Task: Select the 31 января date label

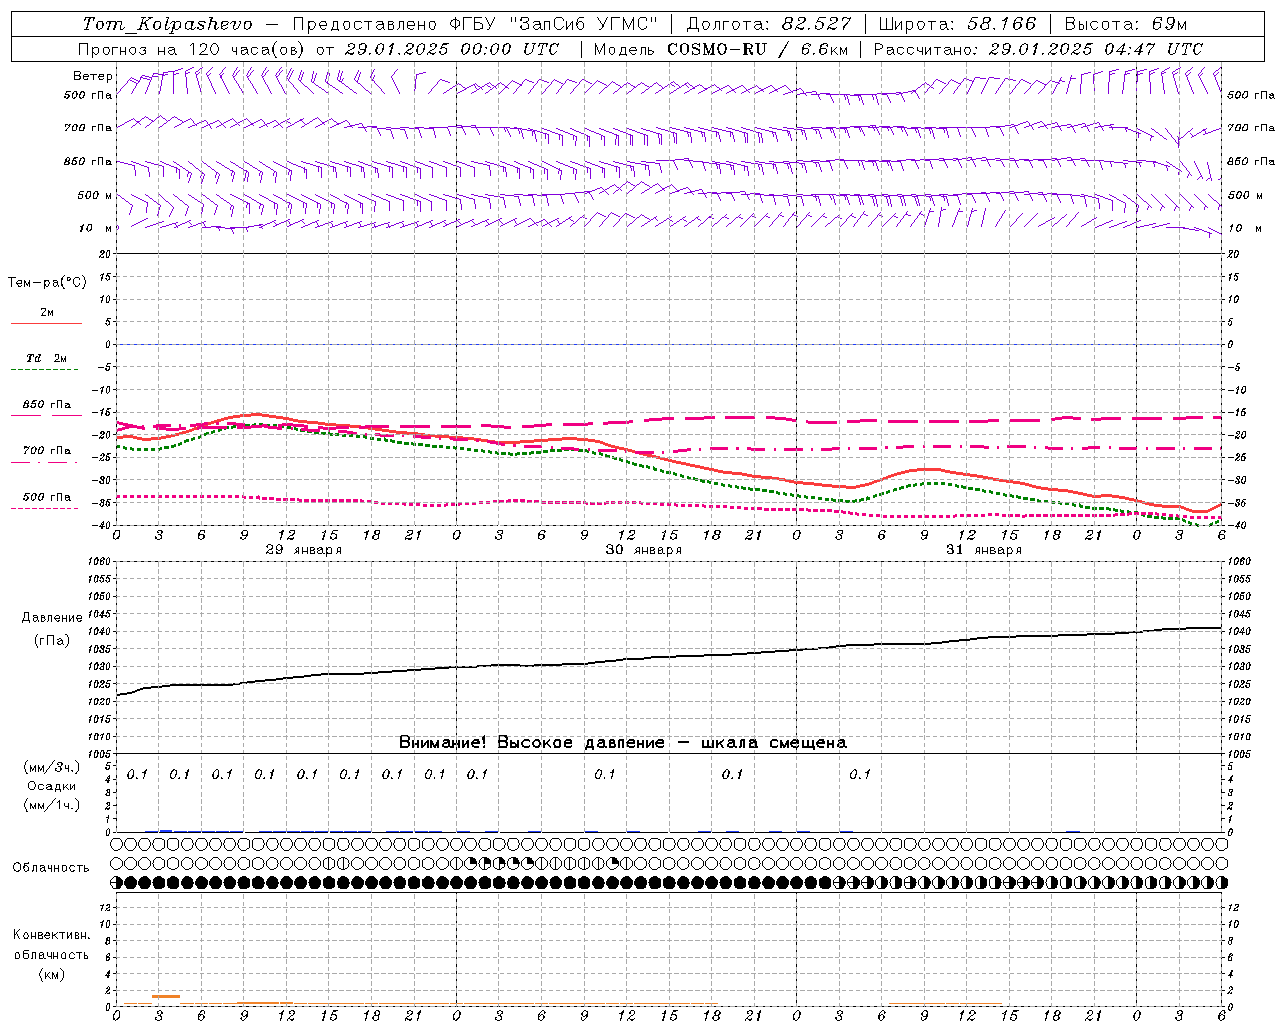Action: (983, 550)
